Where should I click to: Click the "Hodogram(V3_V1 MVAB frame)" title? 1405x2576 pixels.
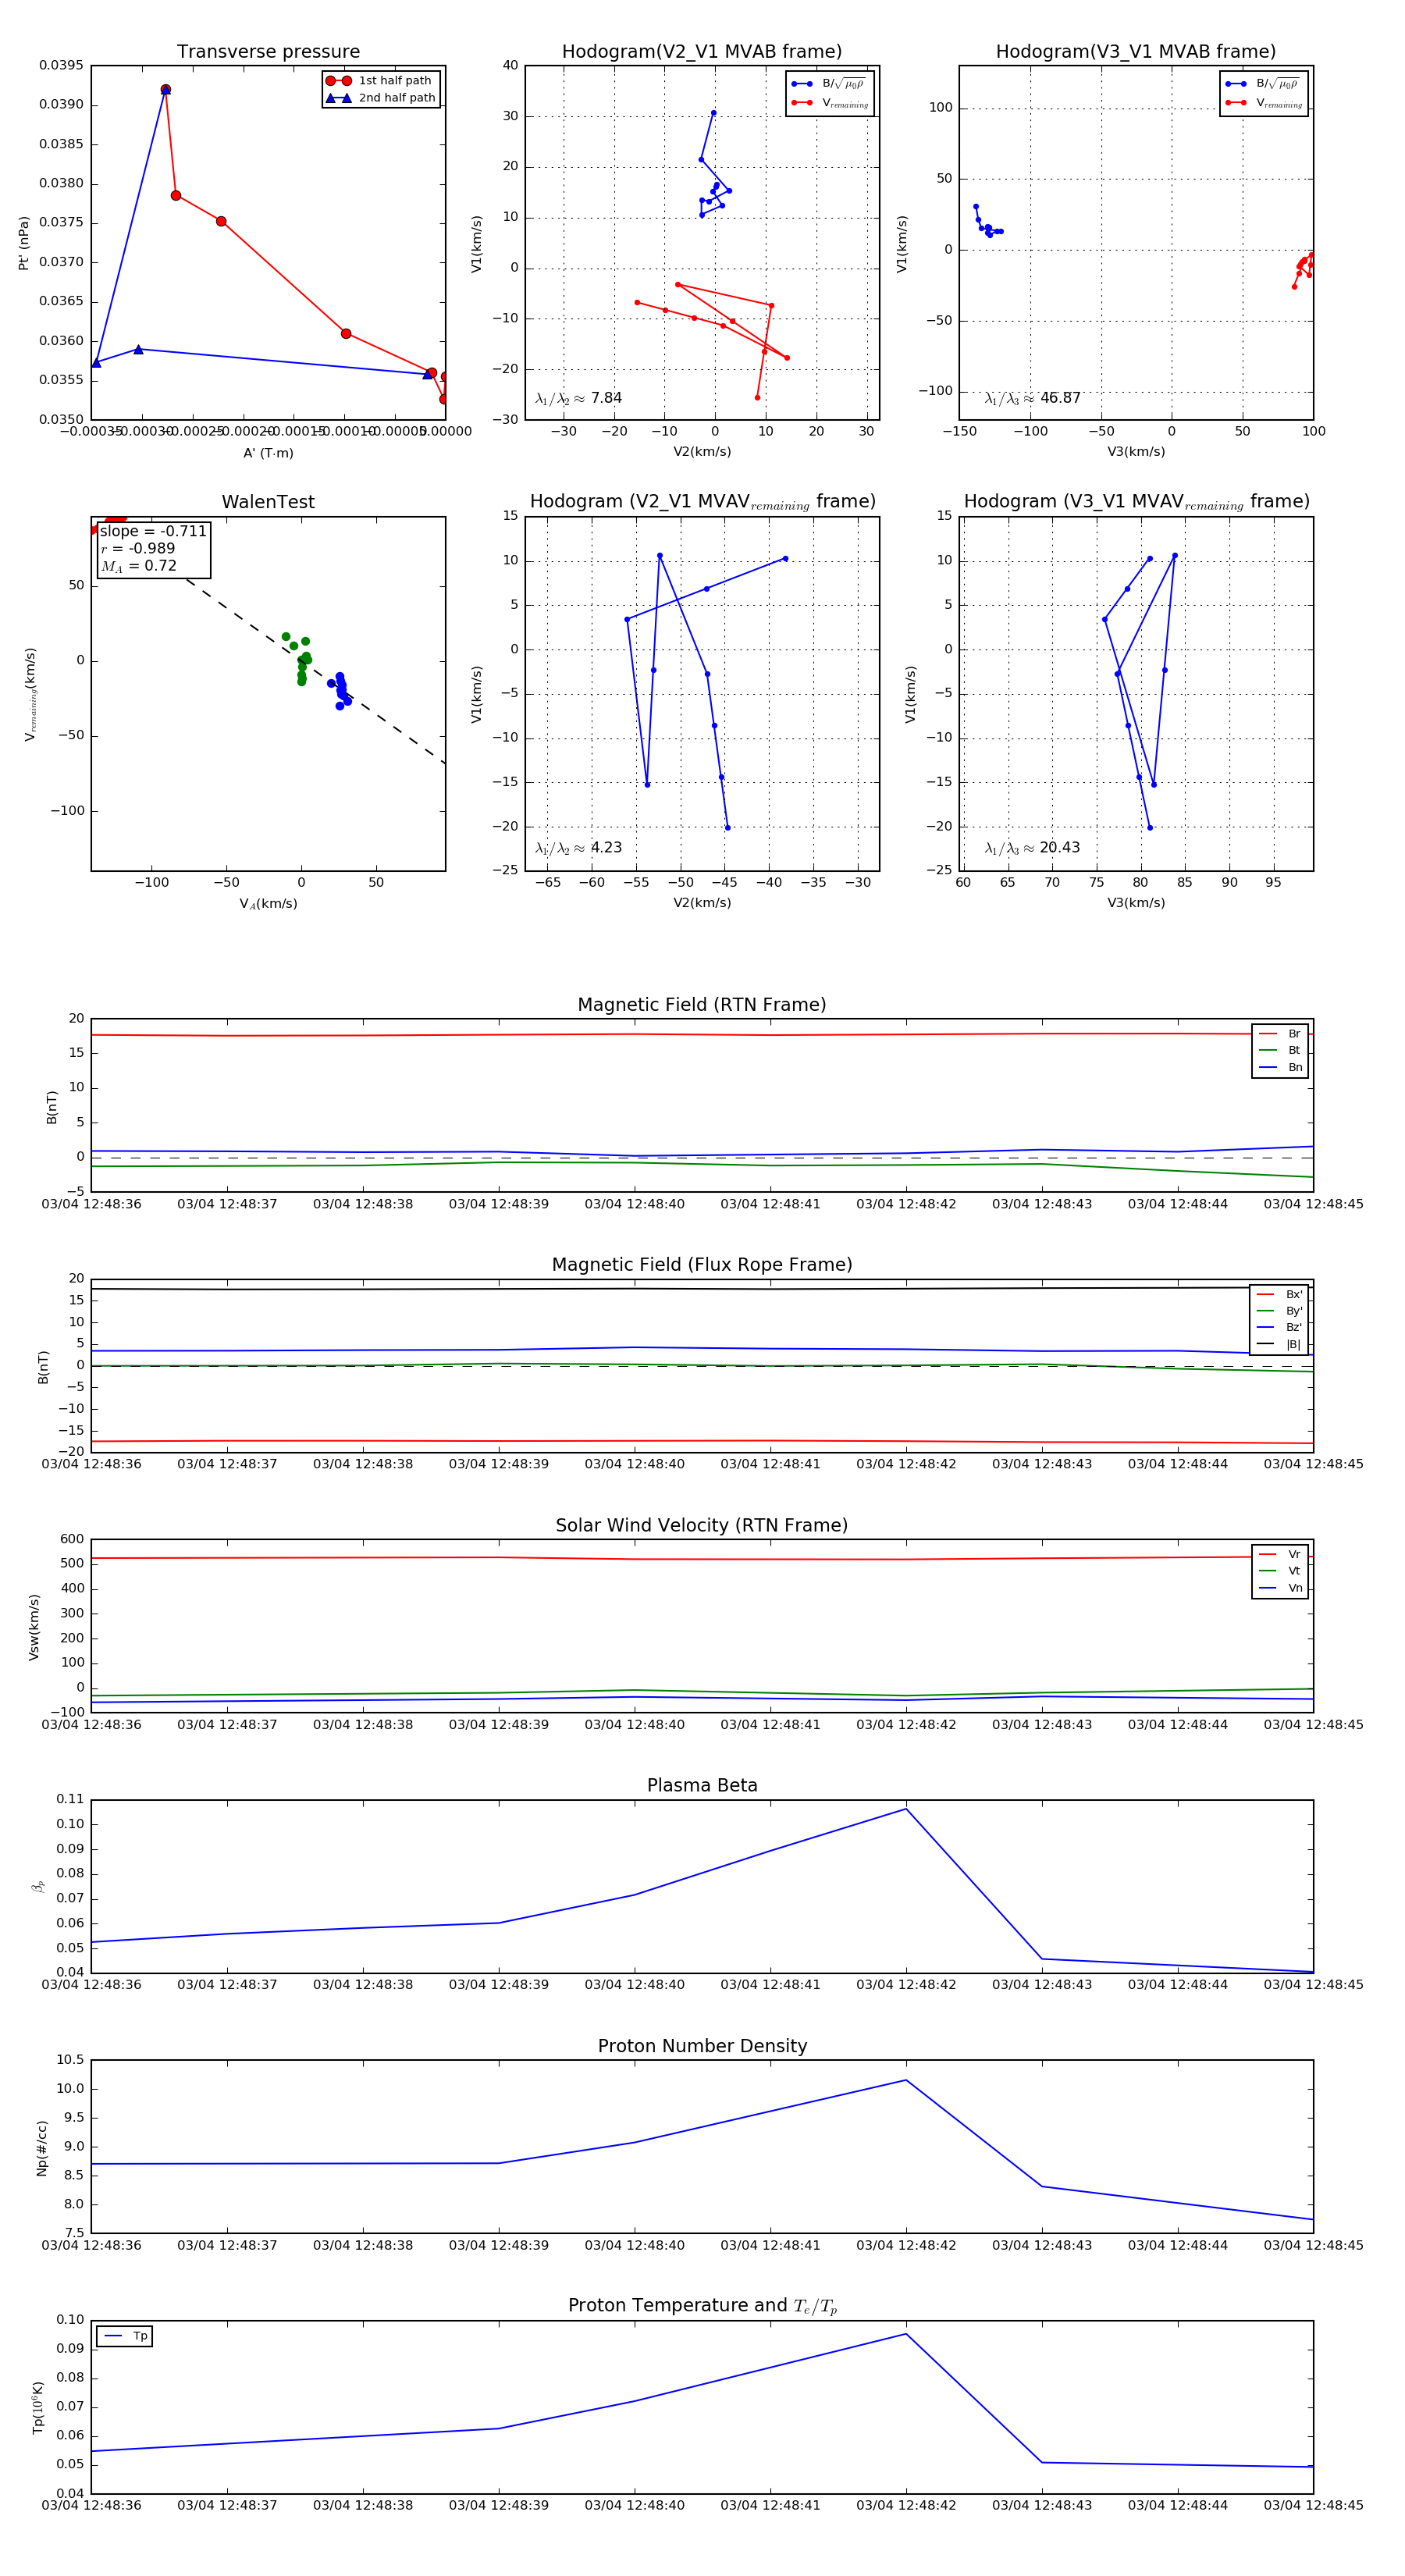click(1136, 52)
